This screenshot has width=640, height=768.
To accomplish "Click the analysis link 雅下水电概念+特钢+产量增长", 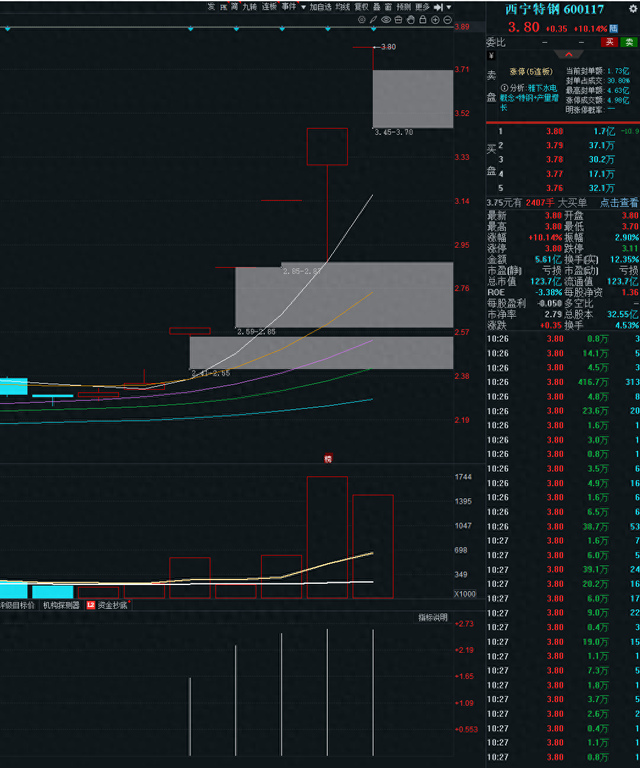I will (x=529, y=97).
